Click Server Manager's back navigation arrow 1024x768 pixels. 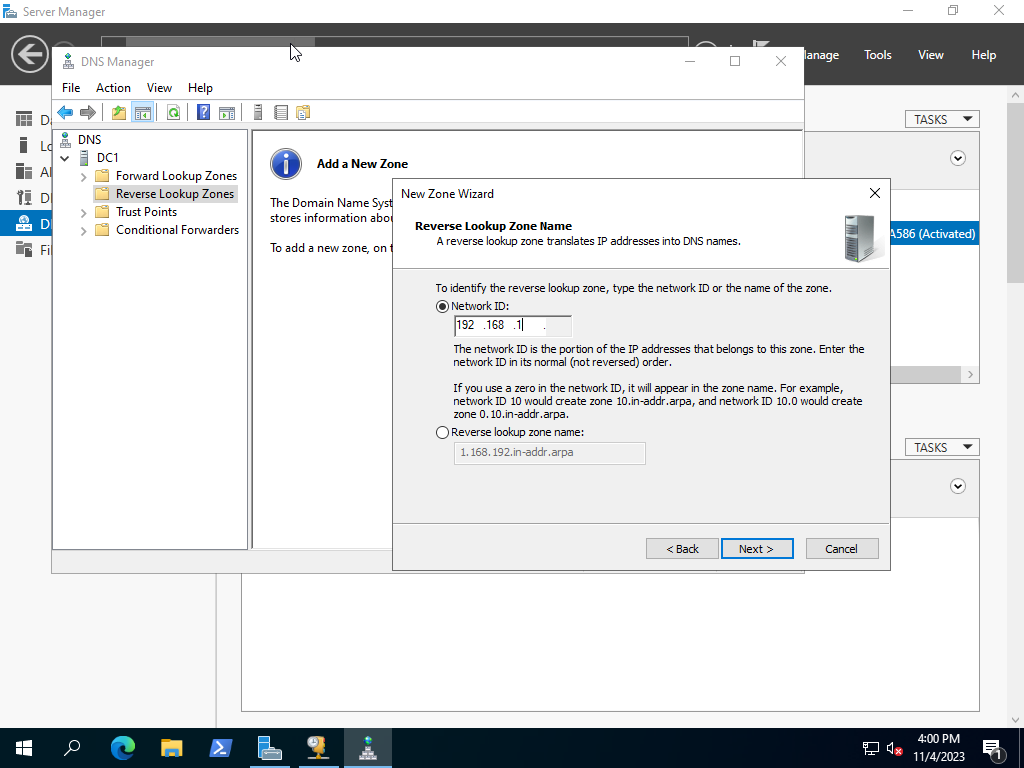click(29, 55)
